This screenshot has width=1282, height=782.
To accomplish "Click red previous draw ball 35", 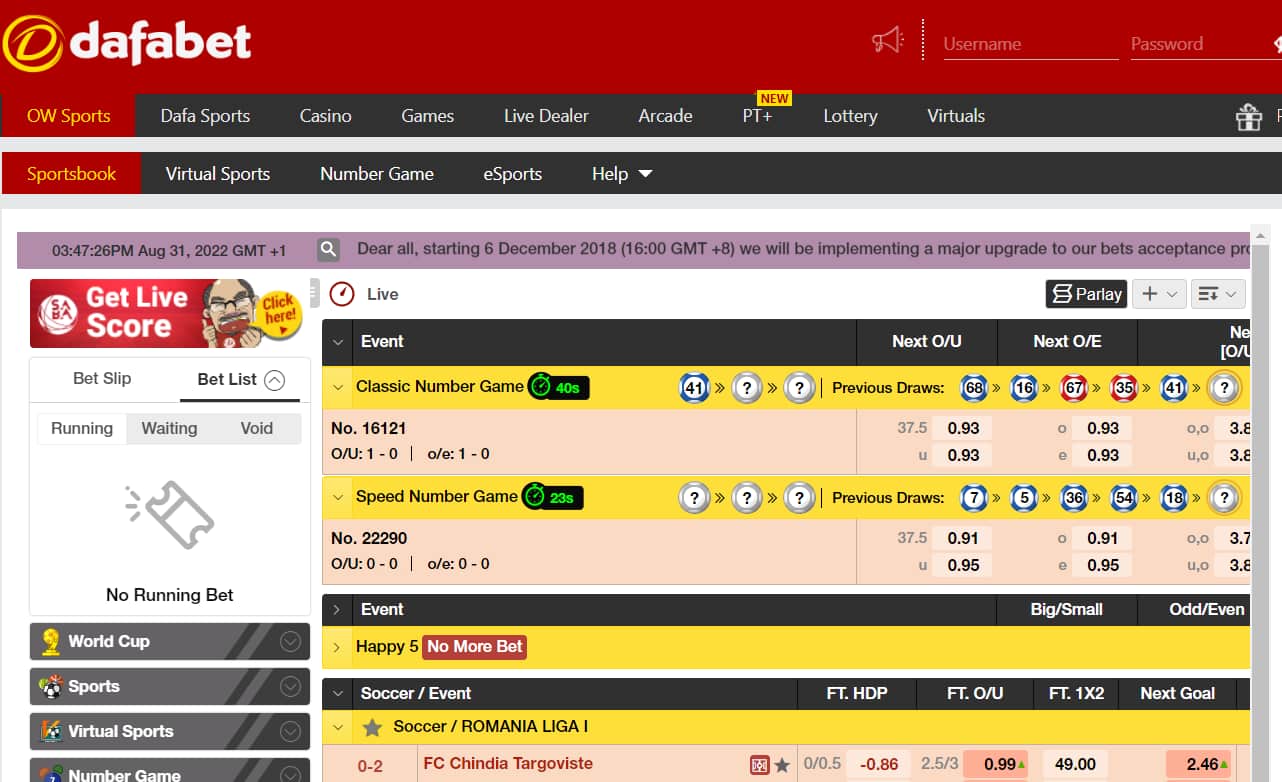I will (1124, 387).
